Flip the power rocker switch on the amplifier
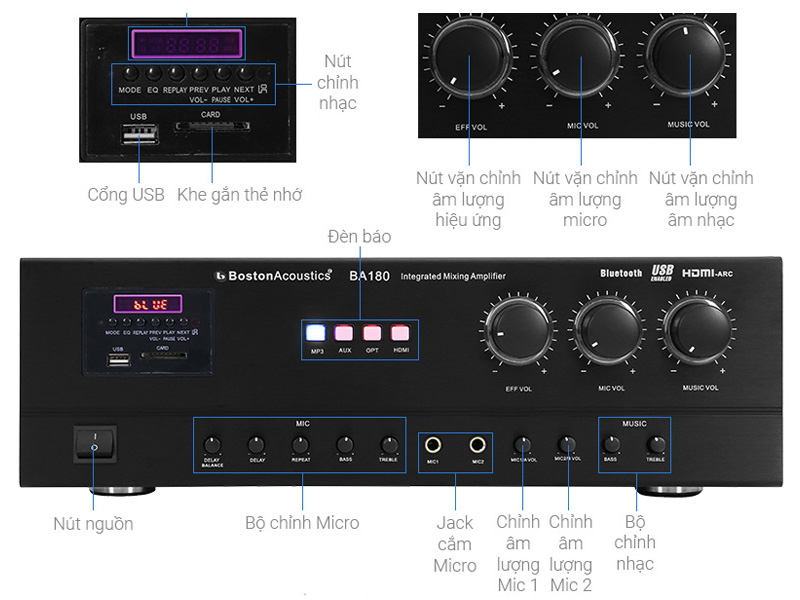Image resolution: width=800 pixels, height=600 pixels. click(94, 443)
